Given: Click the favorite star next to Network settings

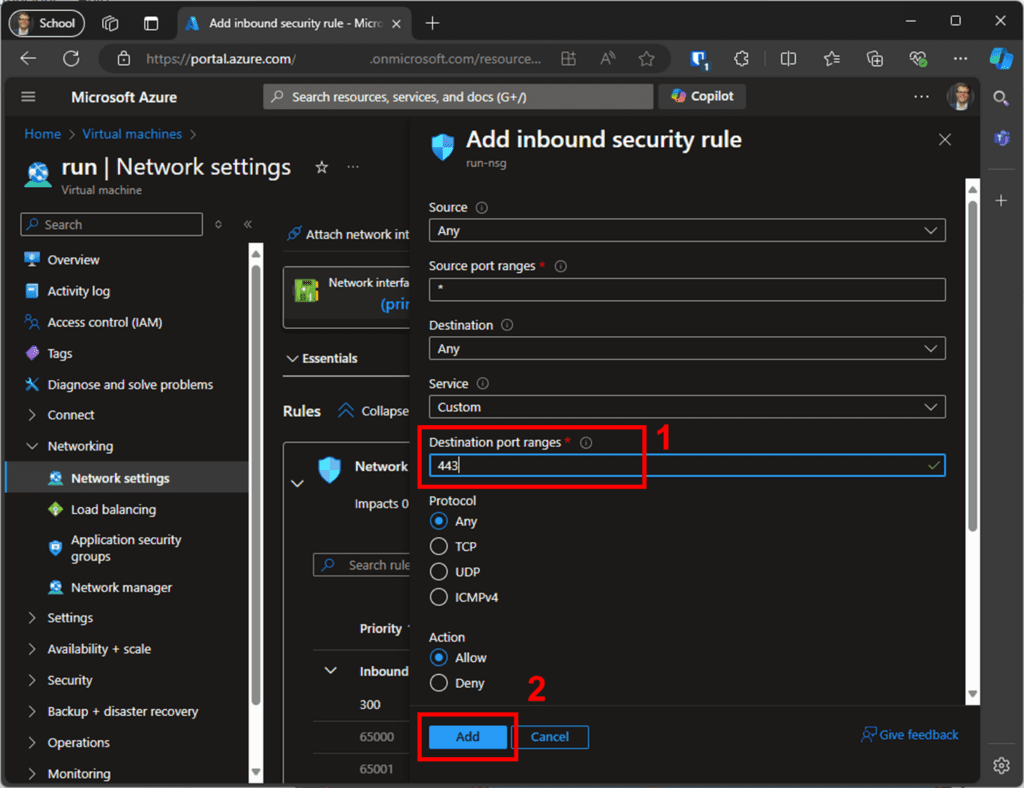Looking at the screenshot, I should [x=321, y=167].
